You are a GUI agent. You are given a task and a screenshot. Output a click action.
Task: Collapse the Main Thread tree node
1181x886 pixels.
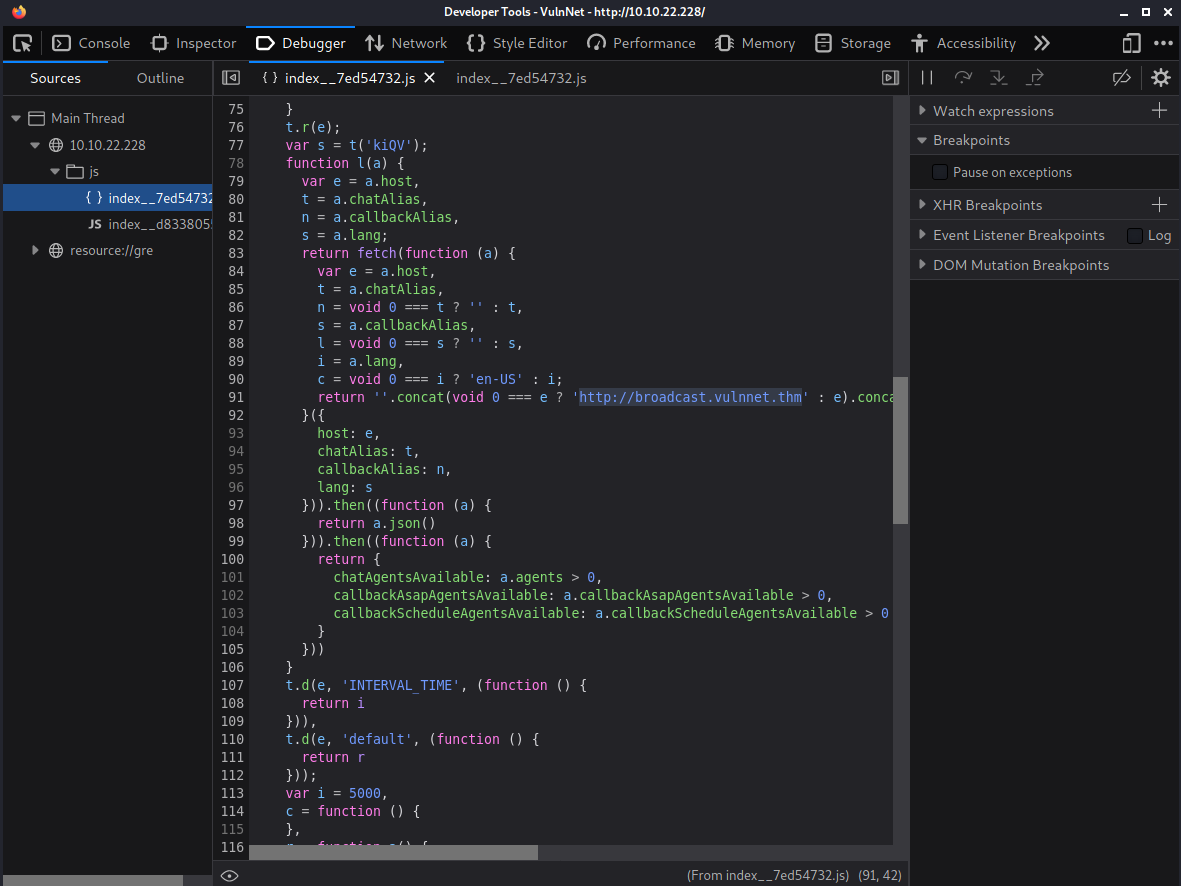tap(16, 118)
